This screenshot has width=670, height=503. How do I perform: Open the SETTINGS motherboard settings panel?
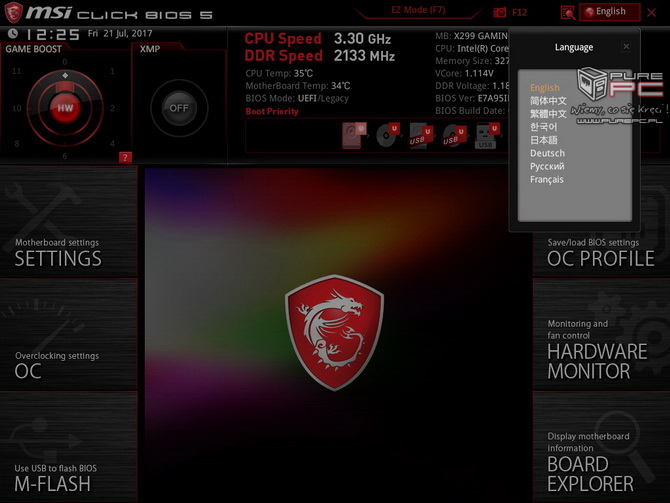(68, 221)
